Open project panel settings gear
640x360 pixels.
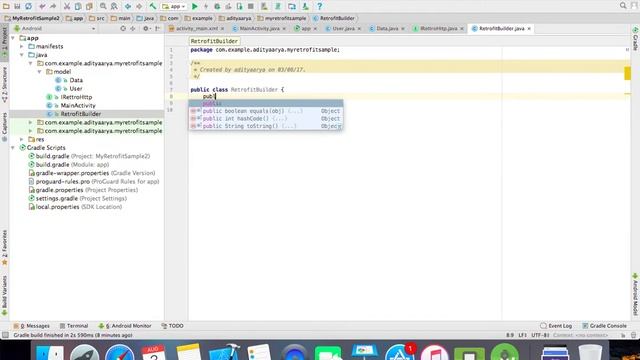click(x=146, y=29)
